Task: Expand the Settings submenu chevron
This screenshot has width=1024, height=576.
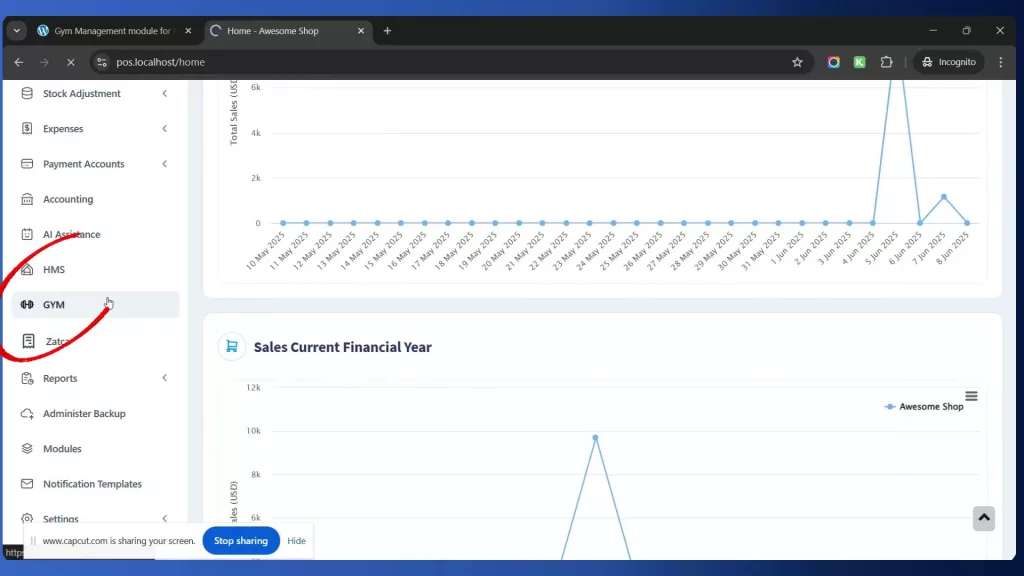Action: 165,519
